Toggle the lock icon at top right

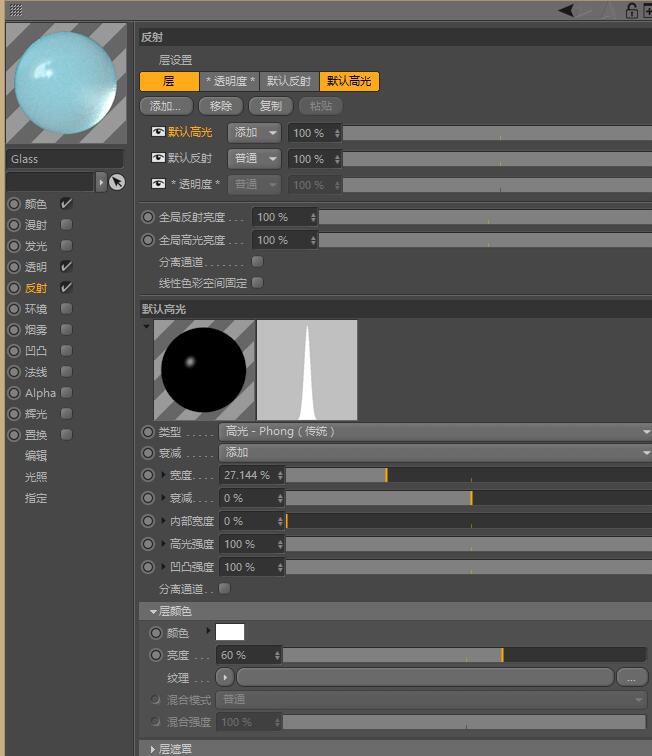[631, 10]
